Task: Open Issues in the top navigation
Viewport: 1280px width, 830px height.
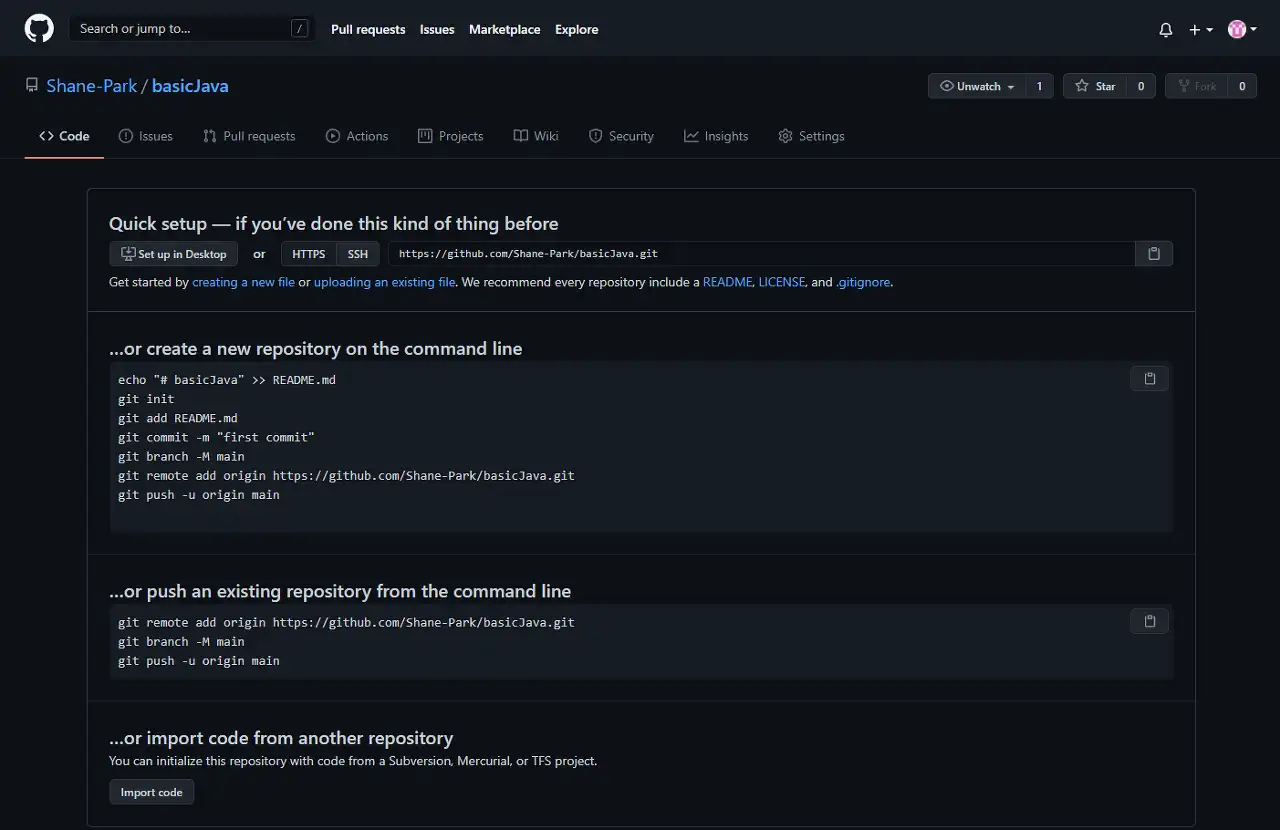Action: click(x=437, y=30)
